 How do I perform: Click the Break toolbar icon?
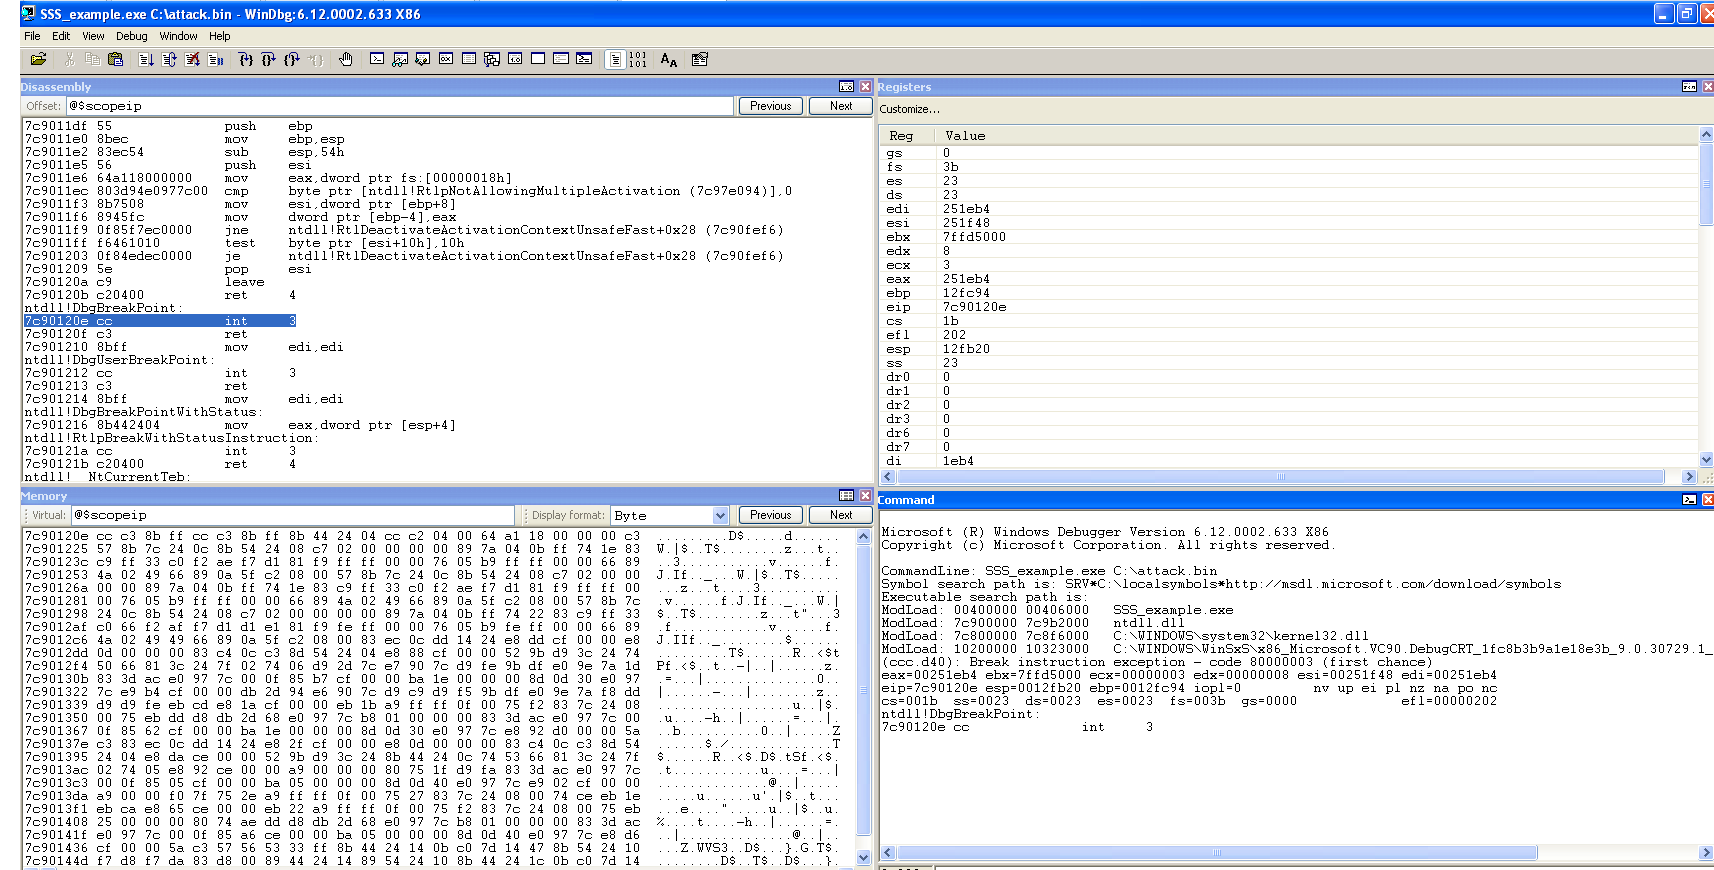pos(215,60)
